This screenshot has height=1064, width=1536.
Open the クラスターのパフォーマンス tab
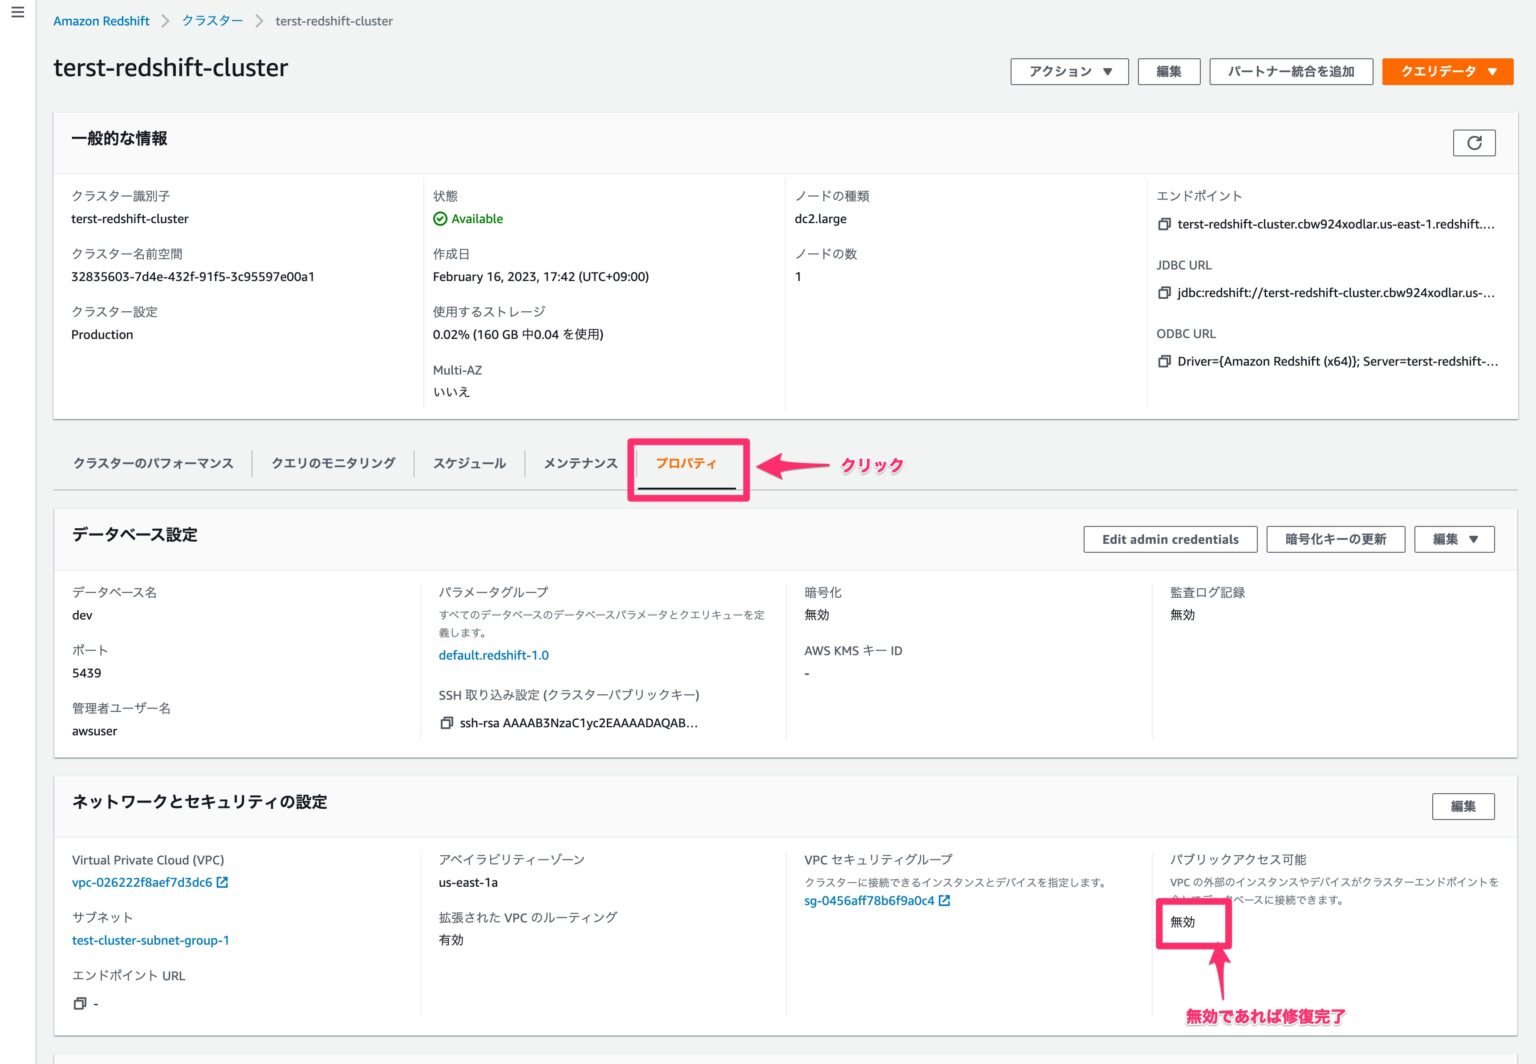click(153, 464)
